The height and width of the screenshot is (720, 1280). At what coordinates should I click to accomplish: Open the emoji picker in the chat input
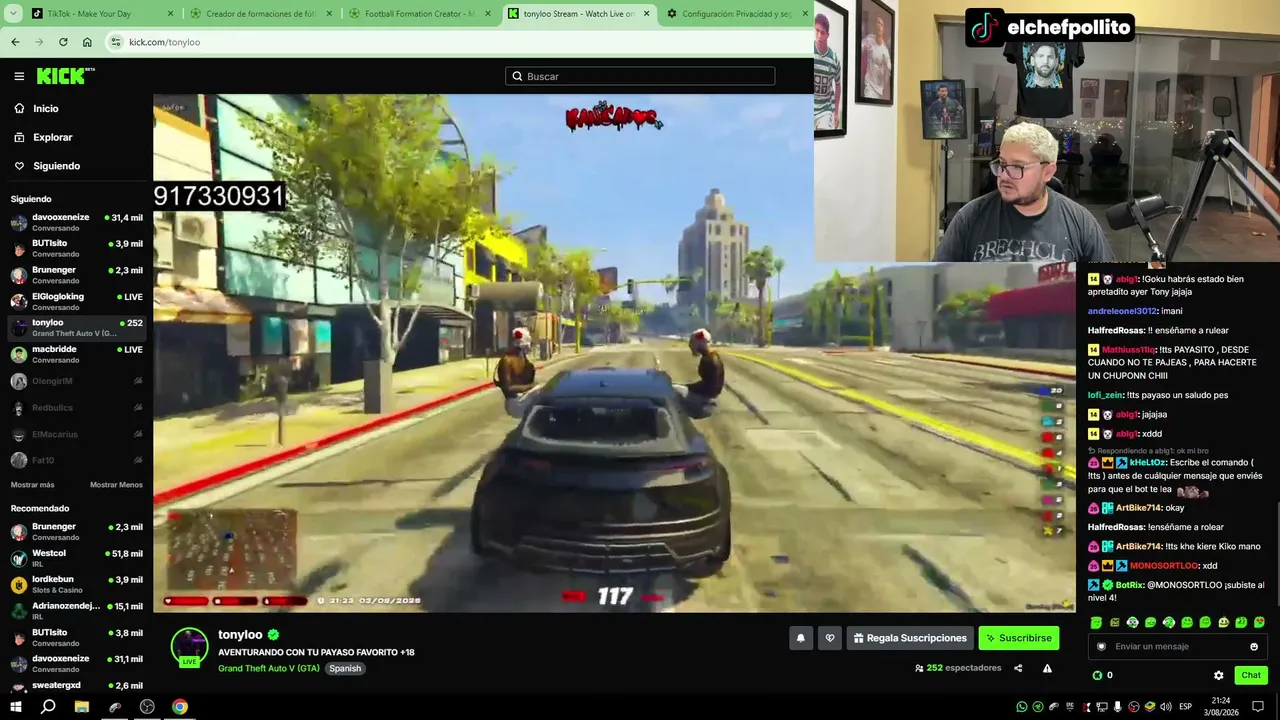[x=1254, y=646]
